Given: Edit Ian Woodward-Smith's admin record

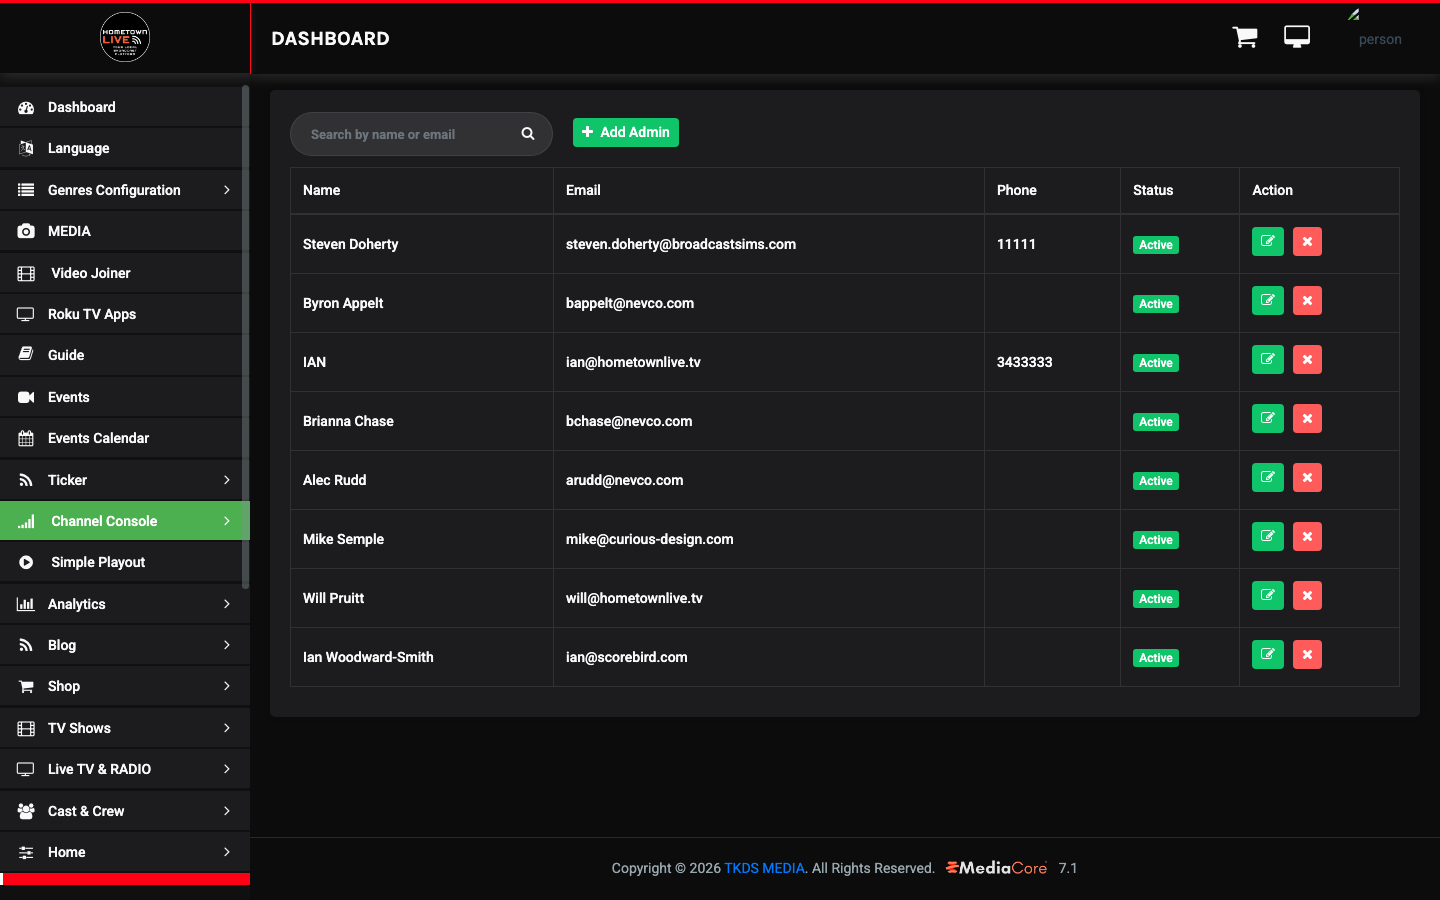Looking at the screenshot, I should click(x=1268, y=655).
